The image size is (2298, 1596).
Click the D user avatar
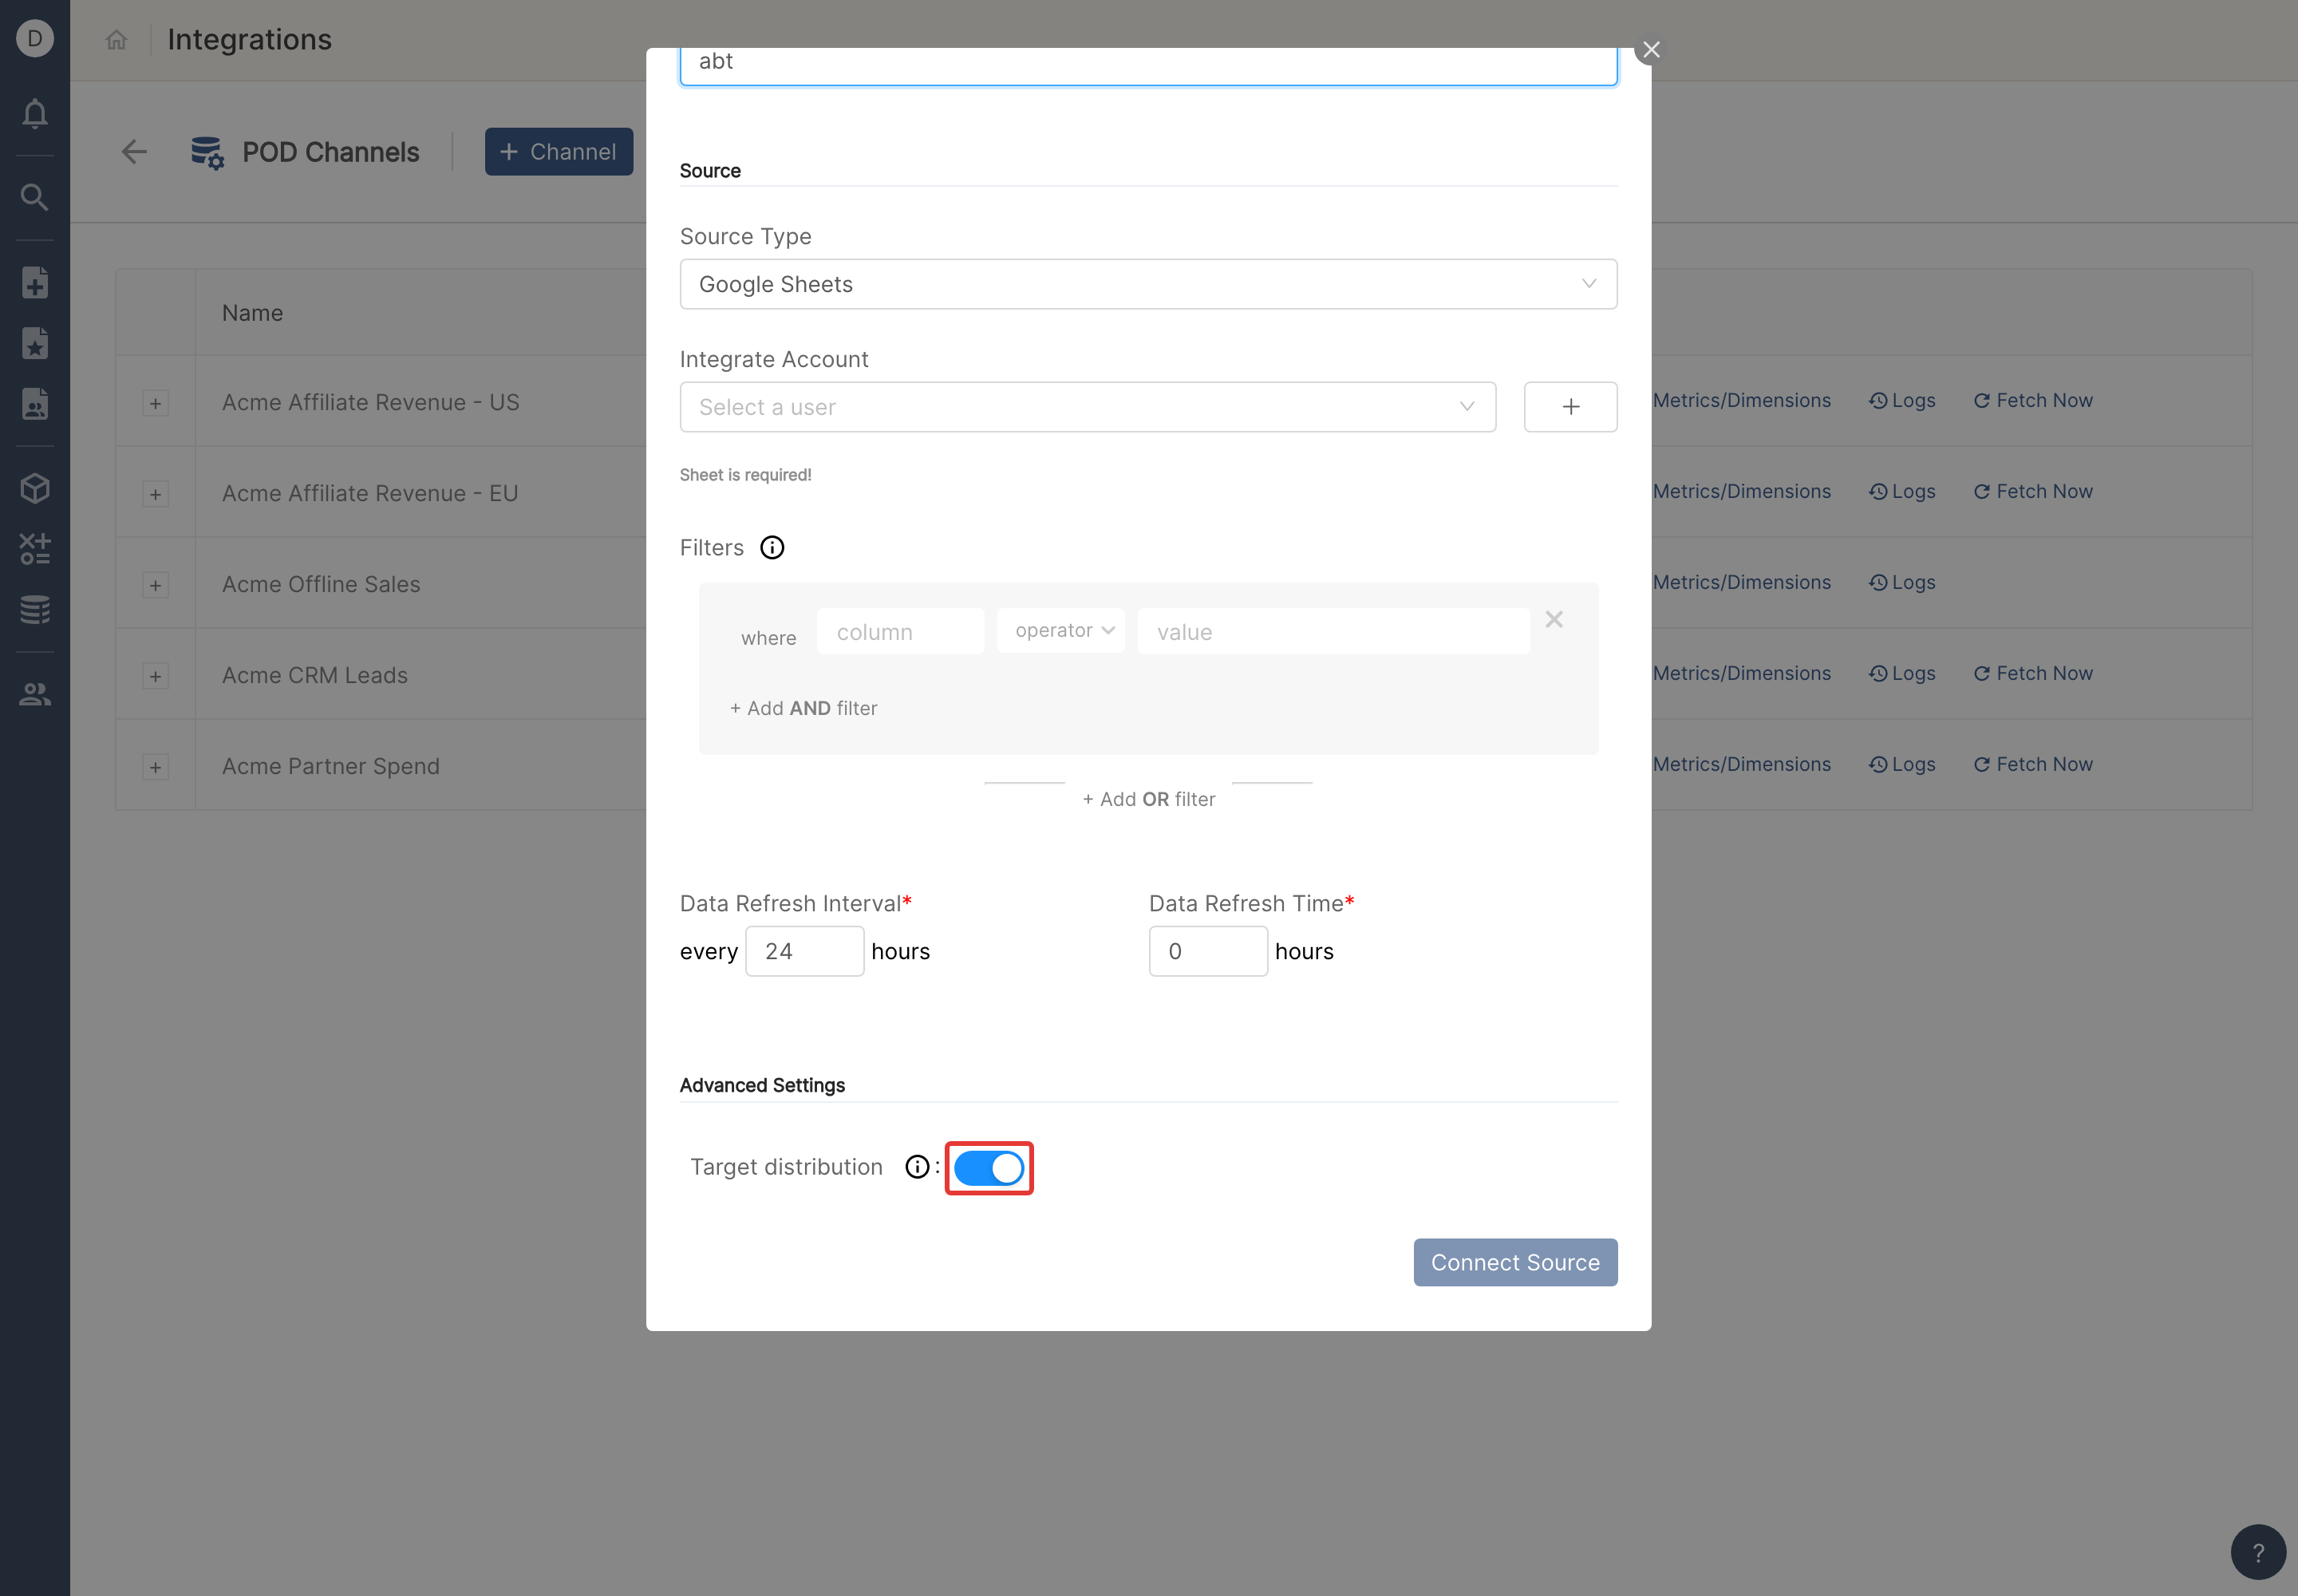[35, 39]
